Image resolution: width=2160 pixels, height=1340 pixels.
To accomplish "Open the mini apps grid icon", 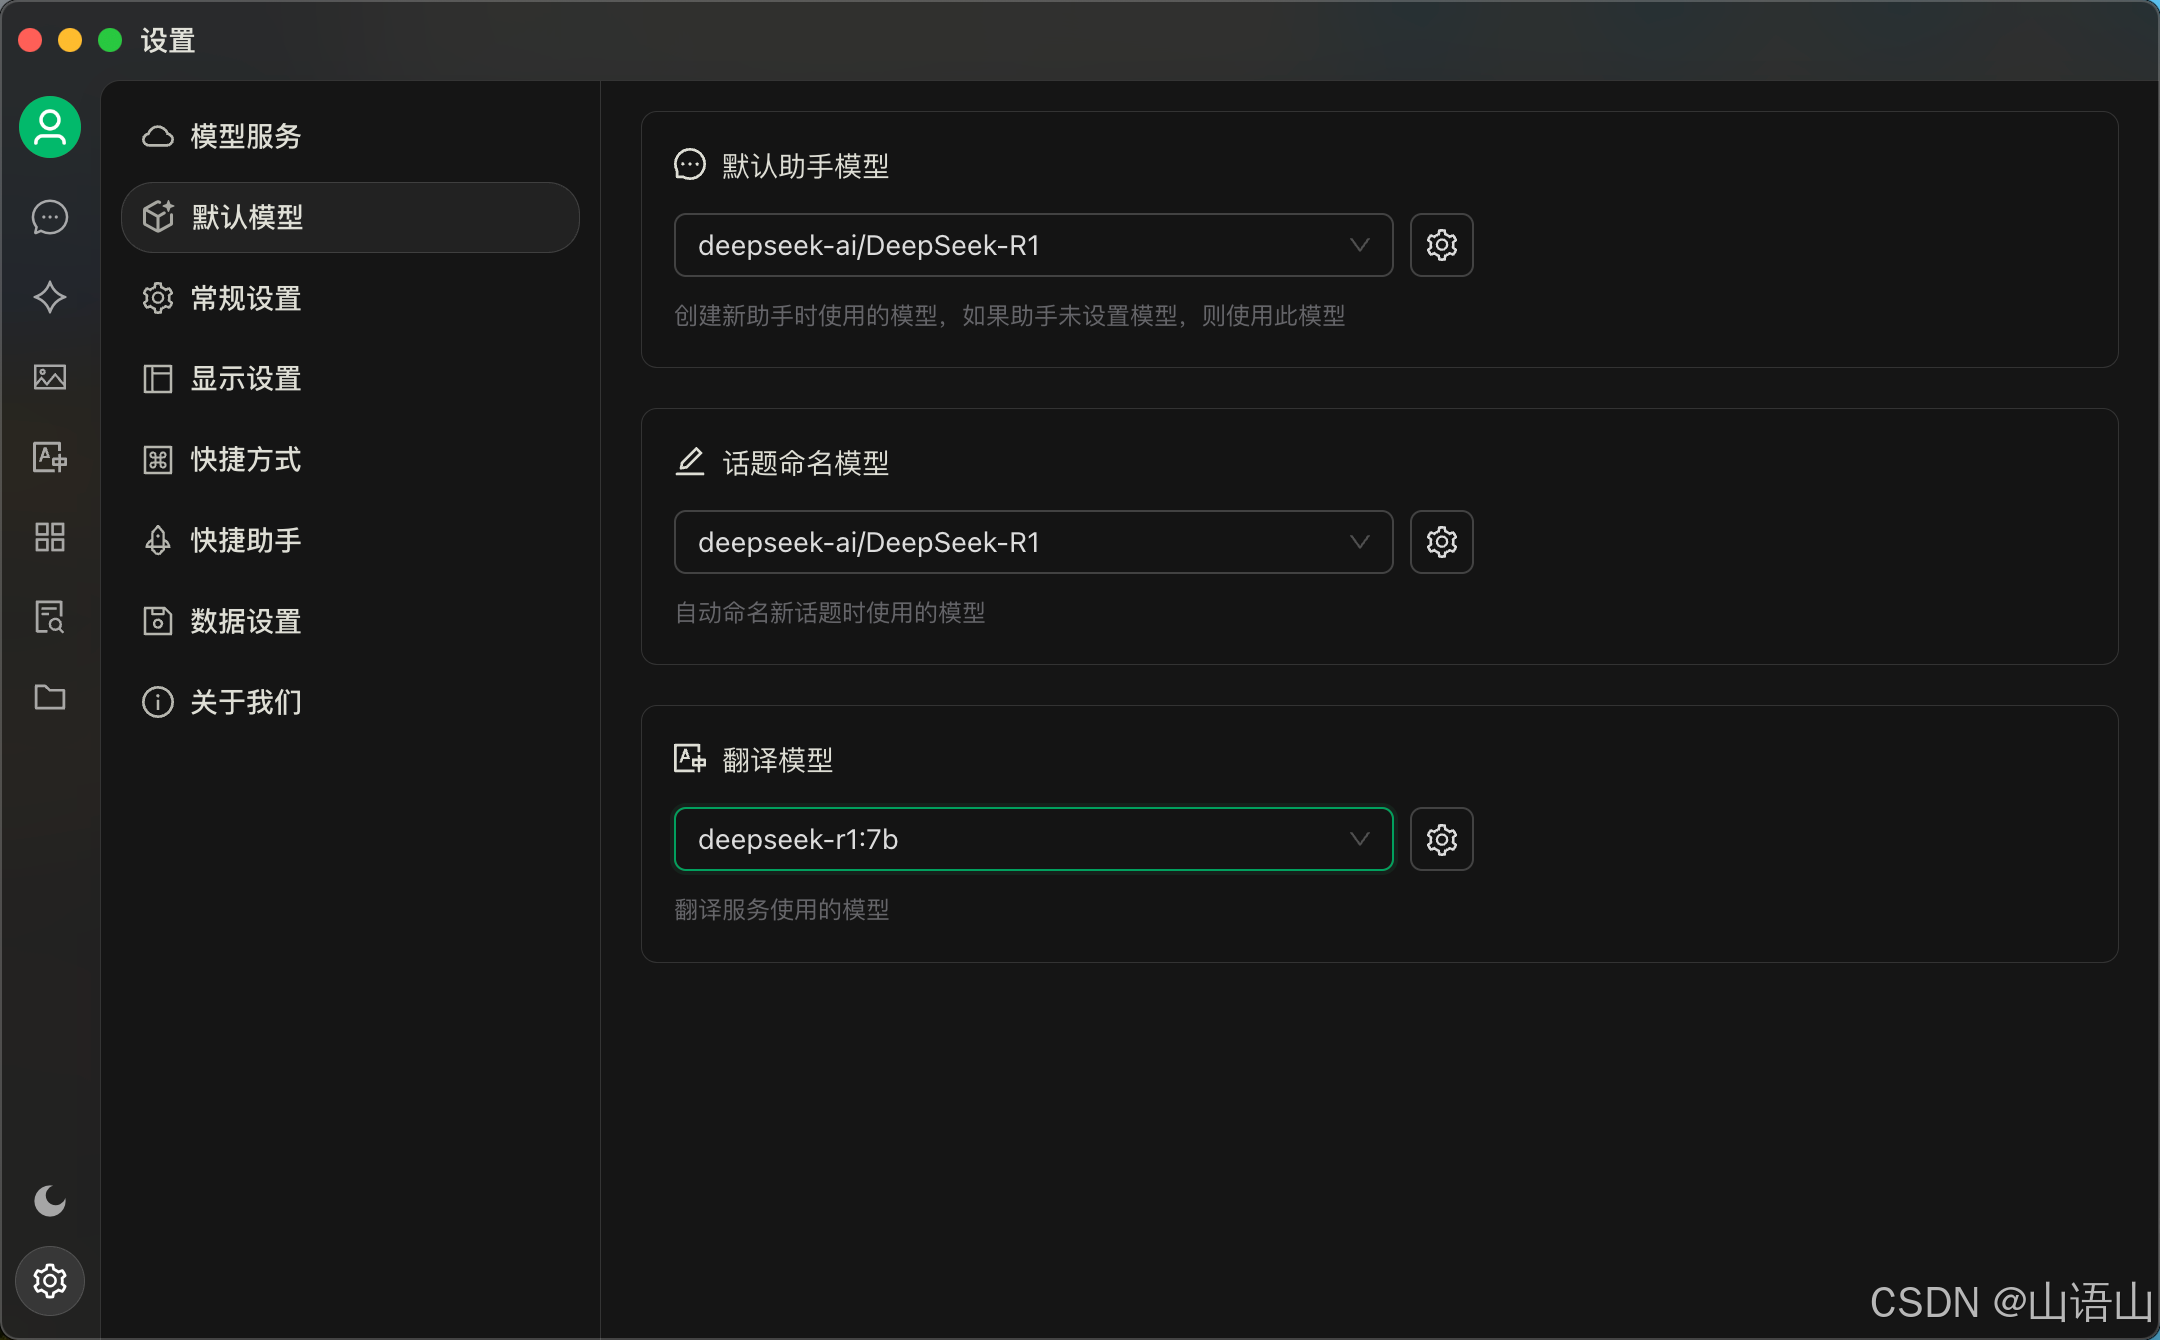I will [50, 537].
